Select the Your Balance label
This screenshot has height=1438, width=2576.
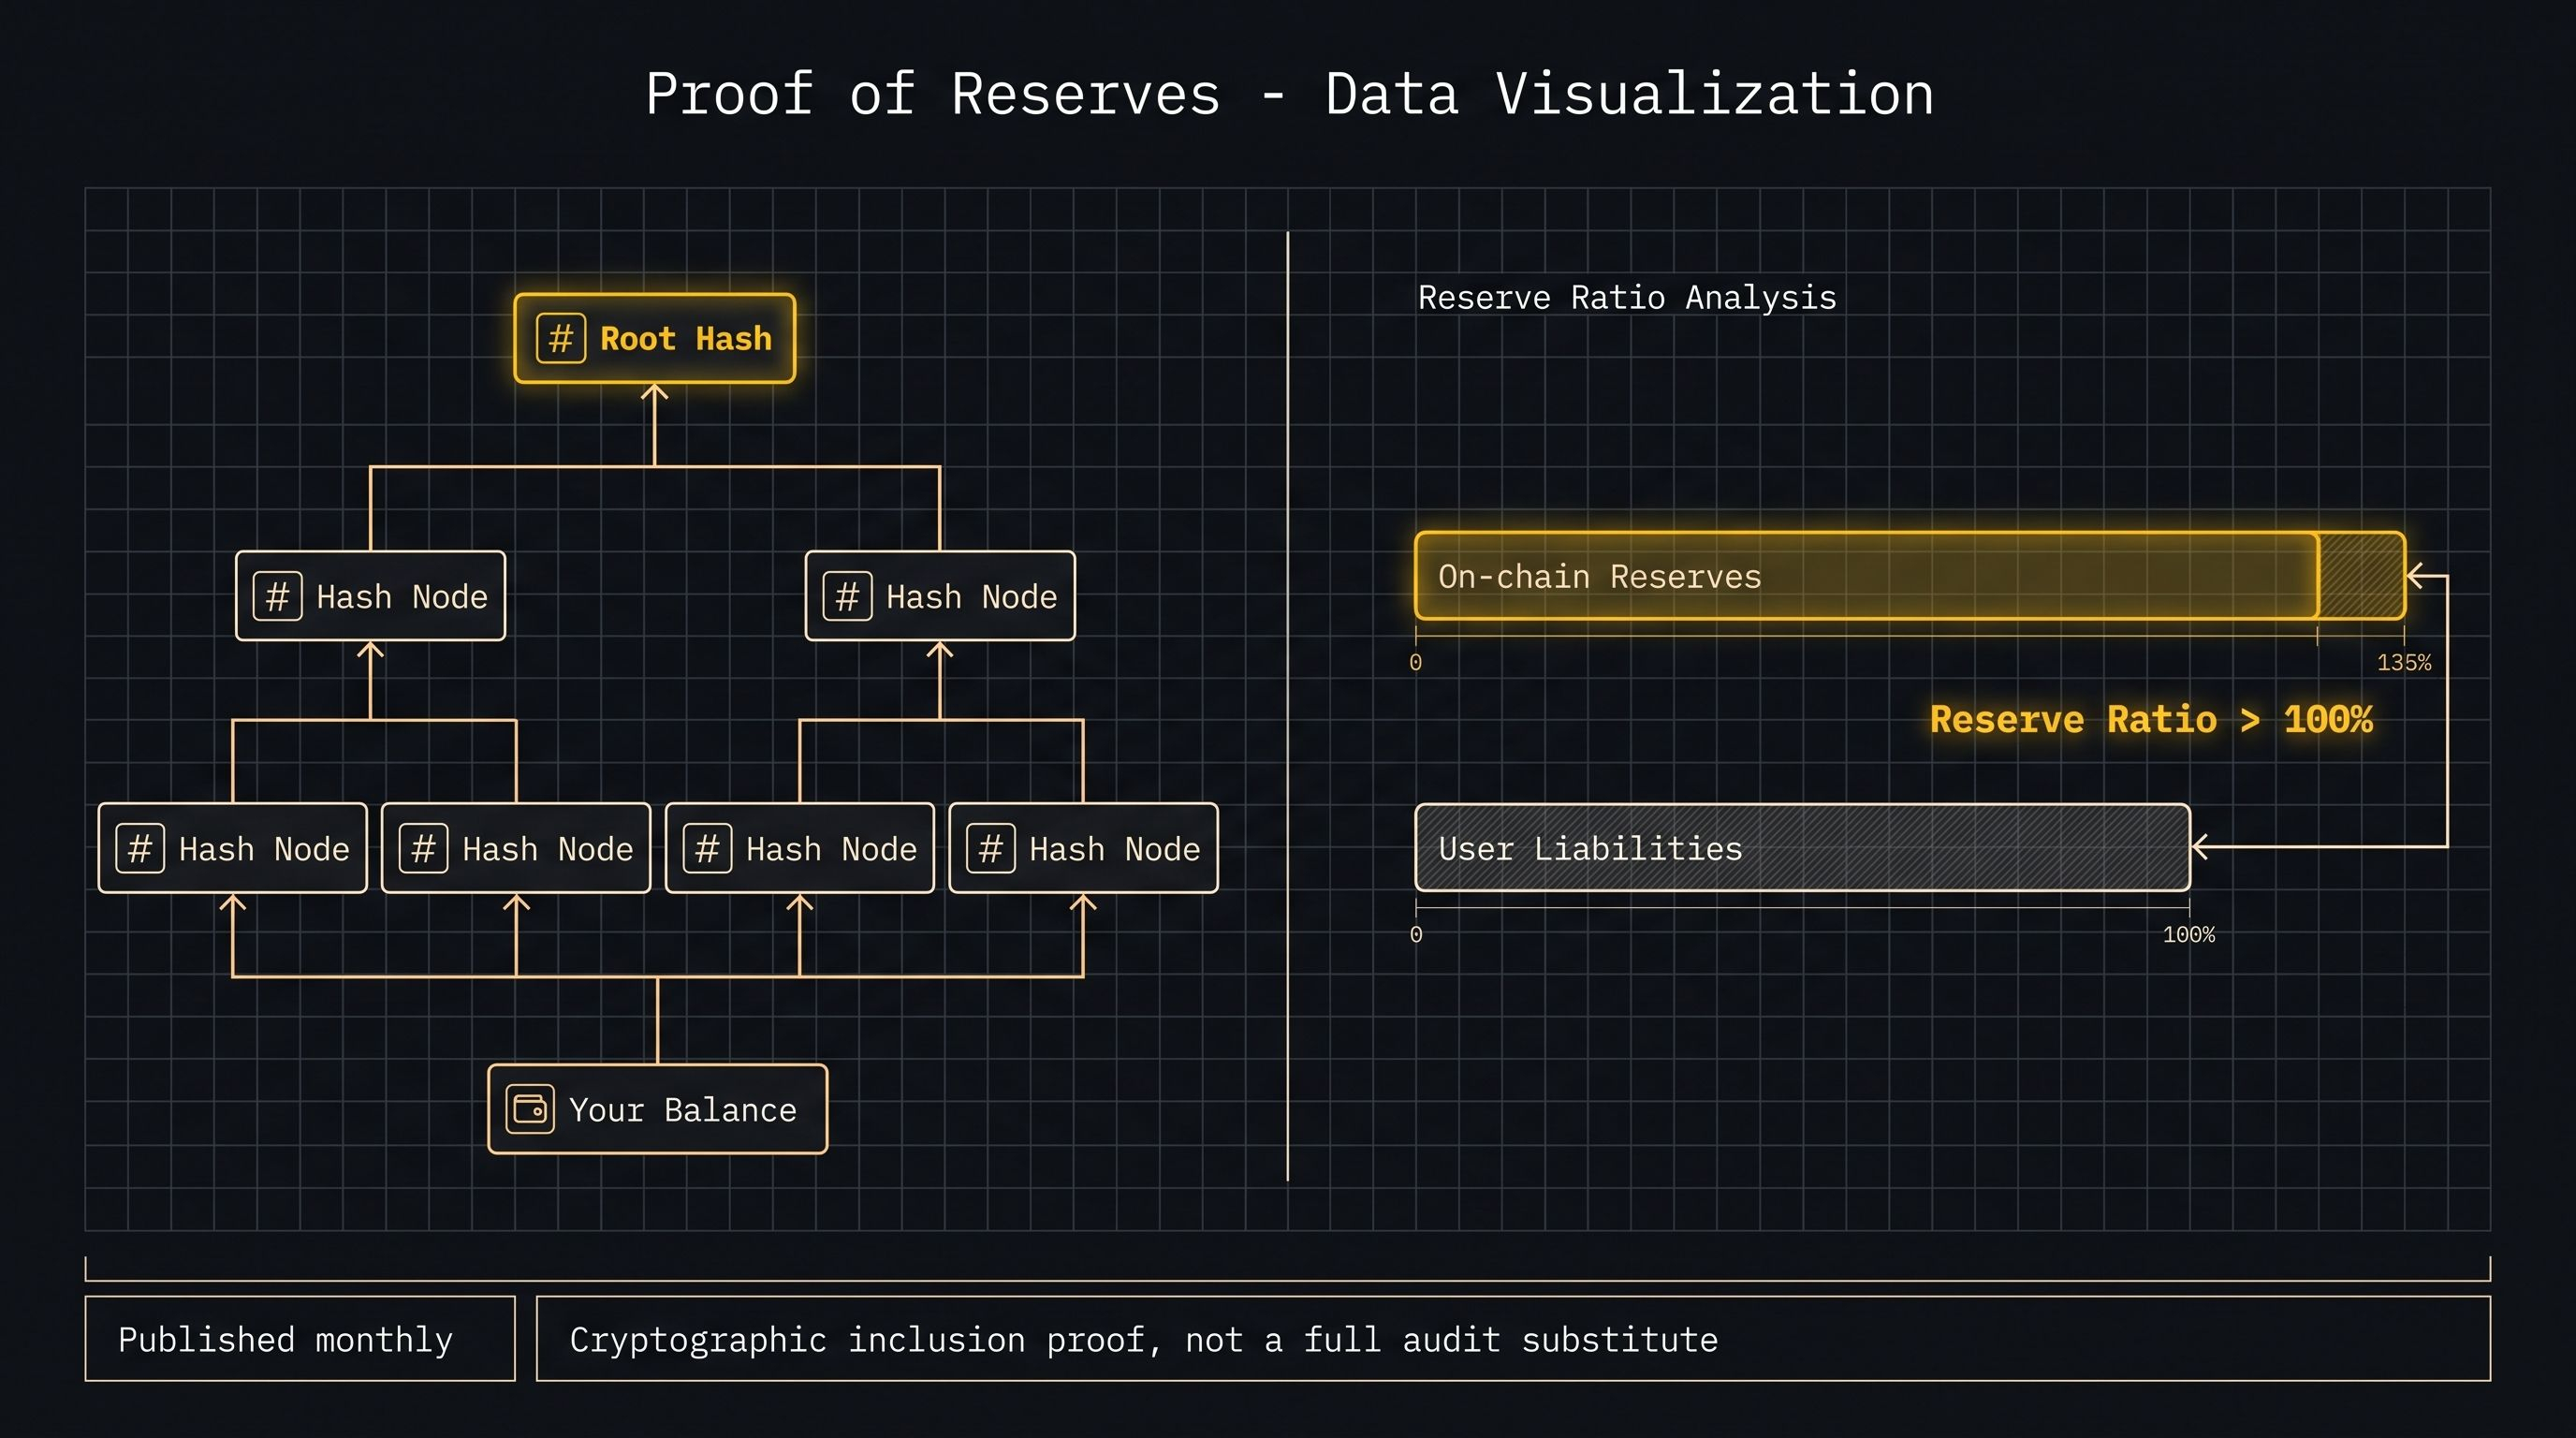click(683, 1109)
